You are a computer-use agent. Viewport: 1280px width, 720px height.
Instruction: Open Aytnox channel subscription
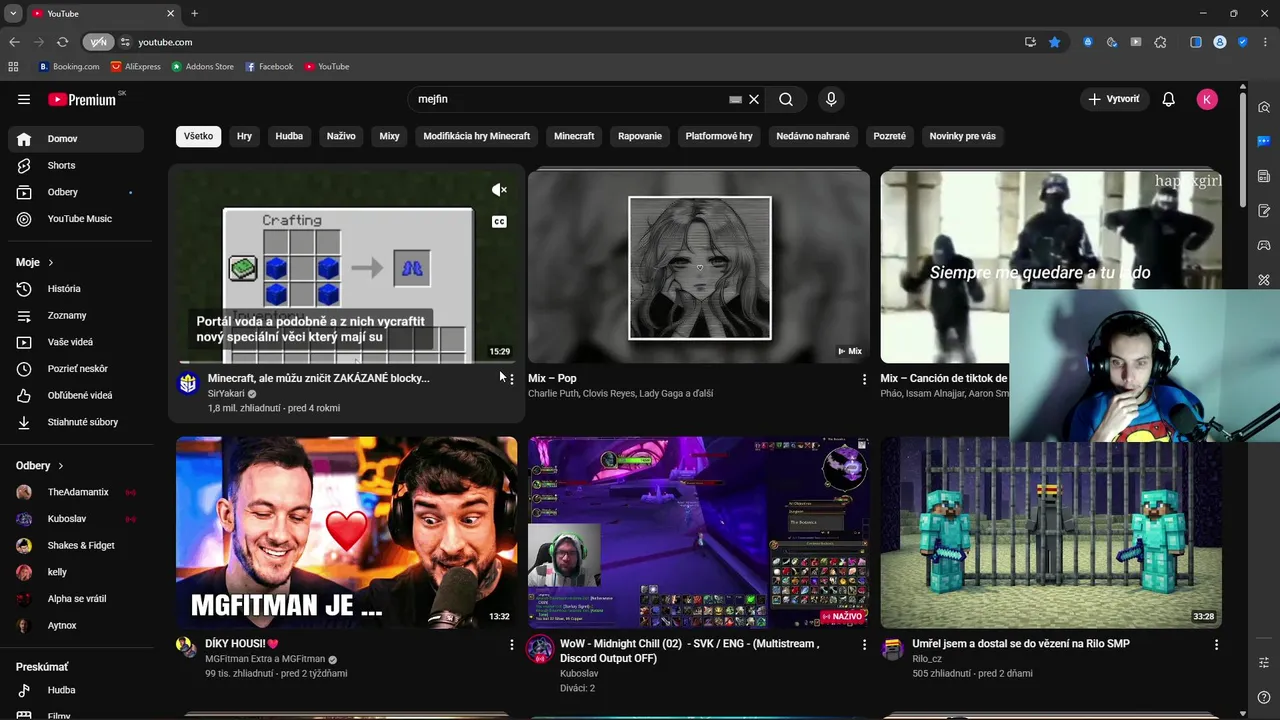76,625
